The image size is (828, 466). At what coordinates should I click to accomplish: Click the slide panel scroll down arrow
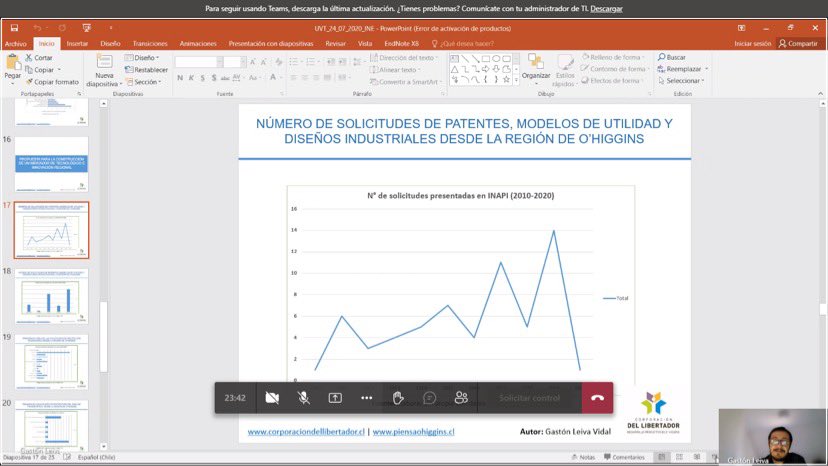pyautogui.click(x=104, y=446)
